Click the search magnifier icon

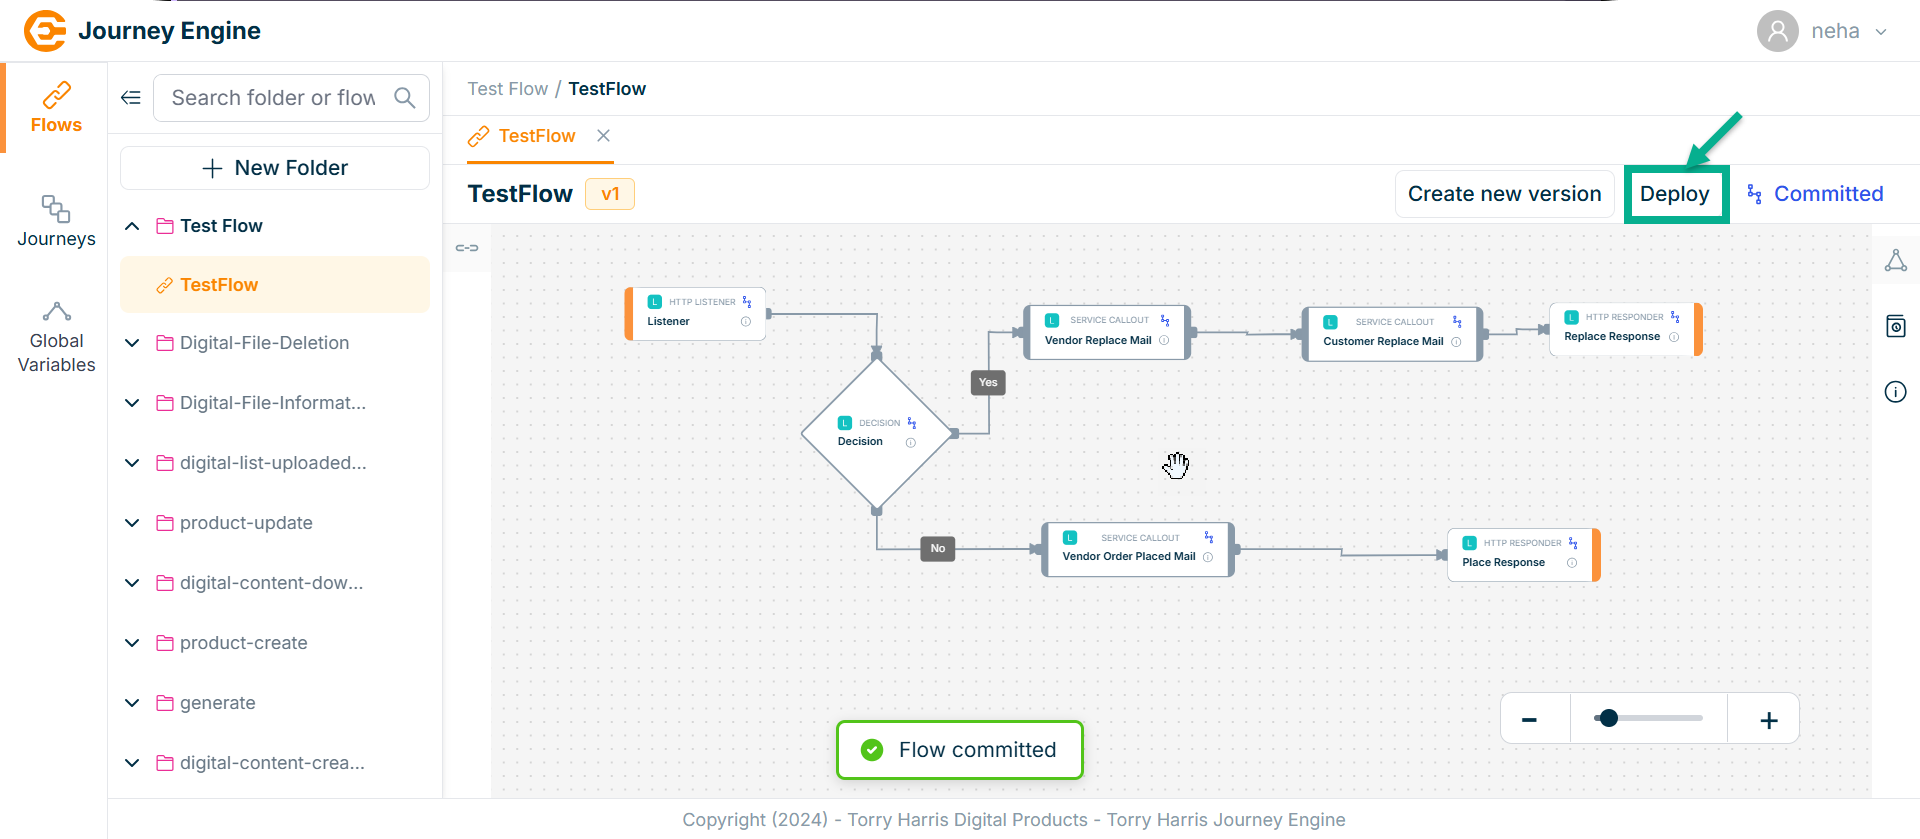click(x=405, y=98)
